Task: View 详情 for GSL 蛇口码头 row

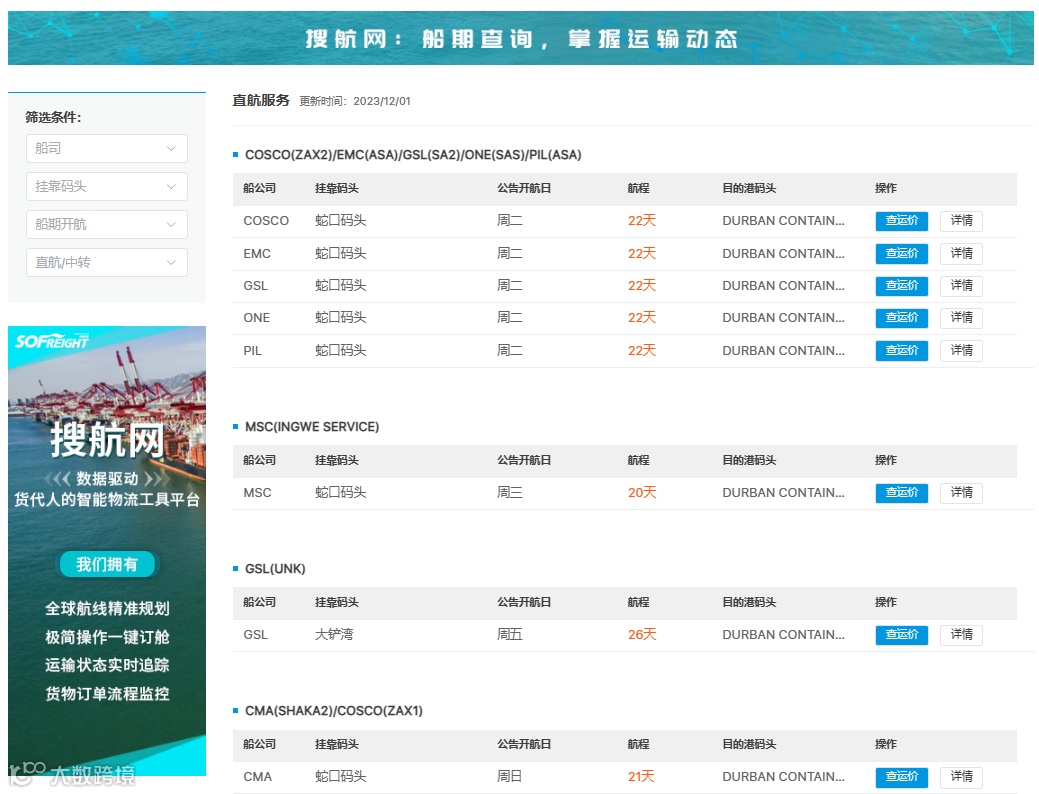Action: click(x=961, y=286)
